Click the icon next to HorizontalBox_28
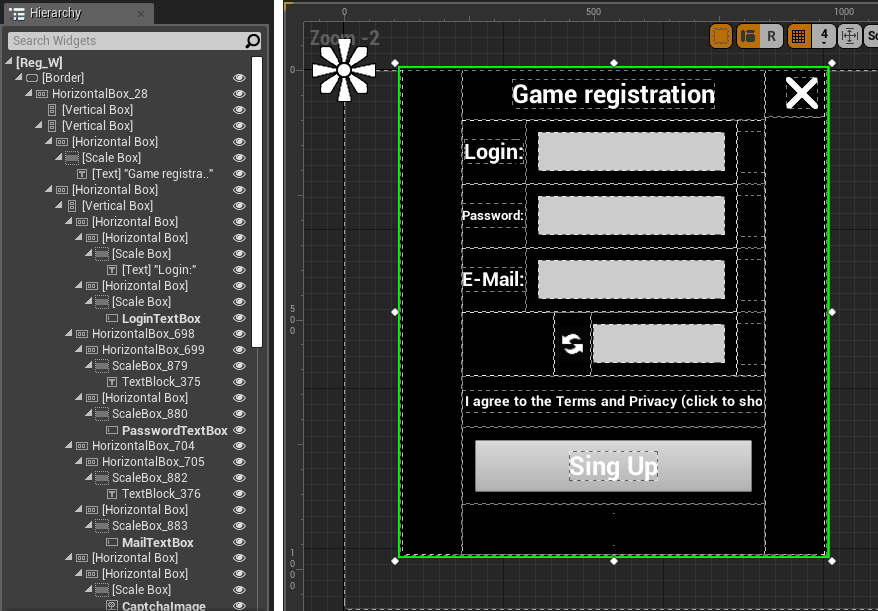This screenshot has width=878, height=611. [42, 94]
